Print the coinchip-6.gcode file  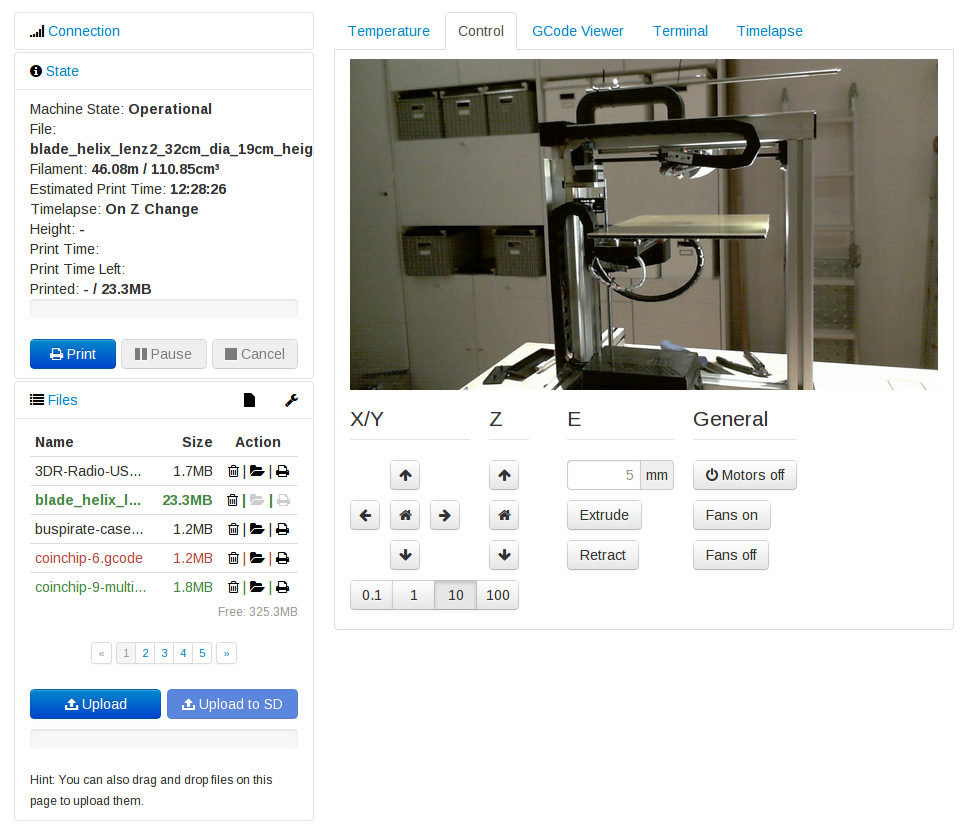283,558
